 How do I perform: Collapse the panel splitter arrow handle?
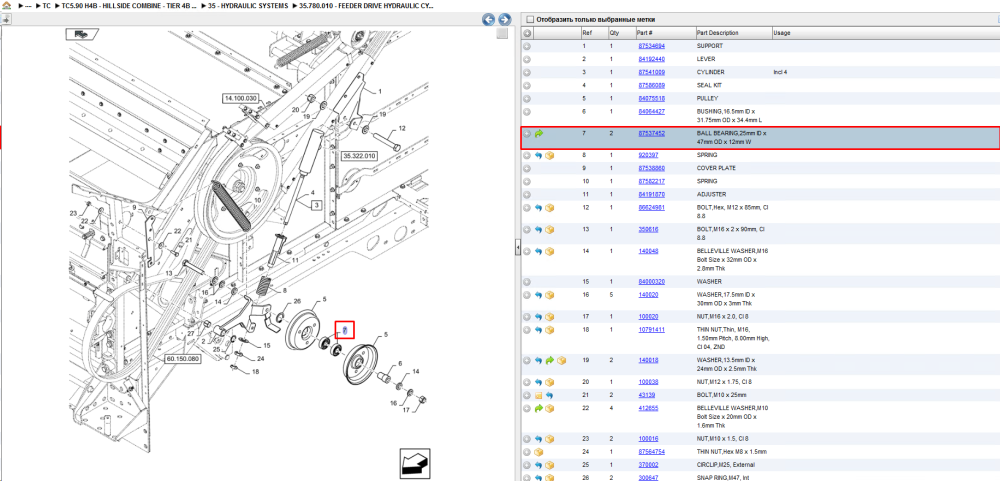(x=518, y=246)
